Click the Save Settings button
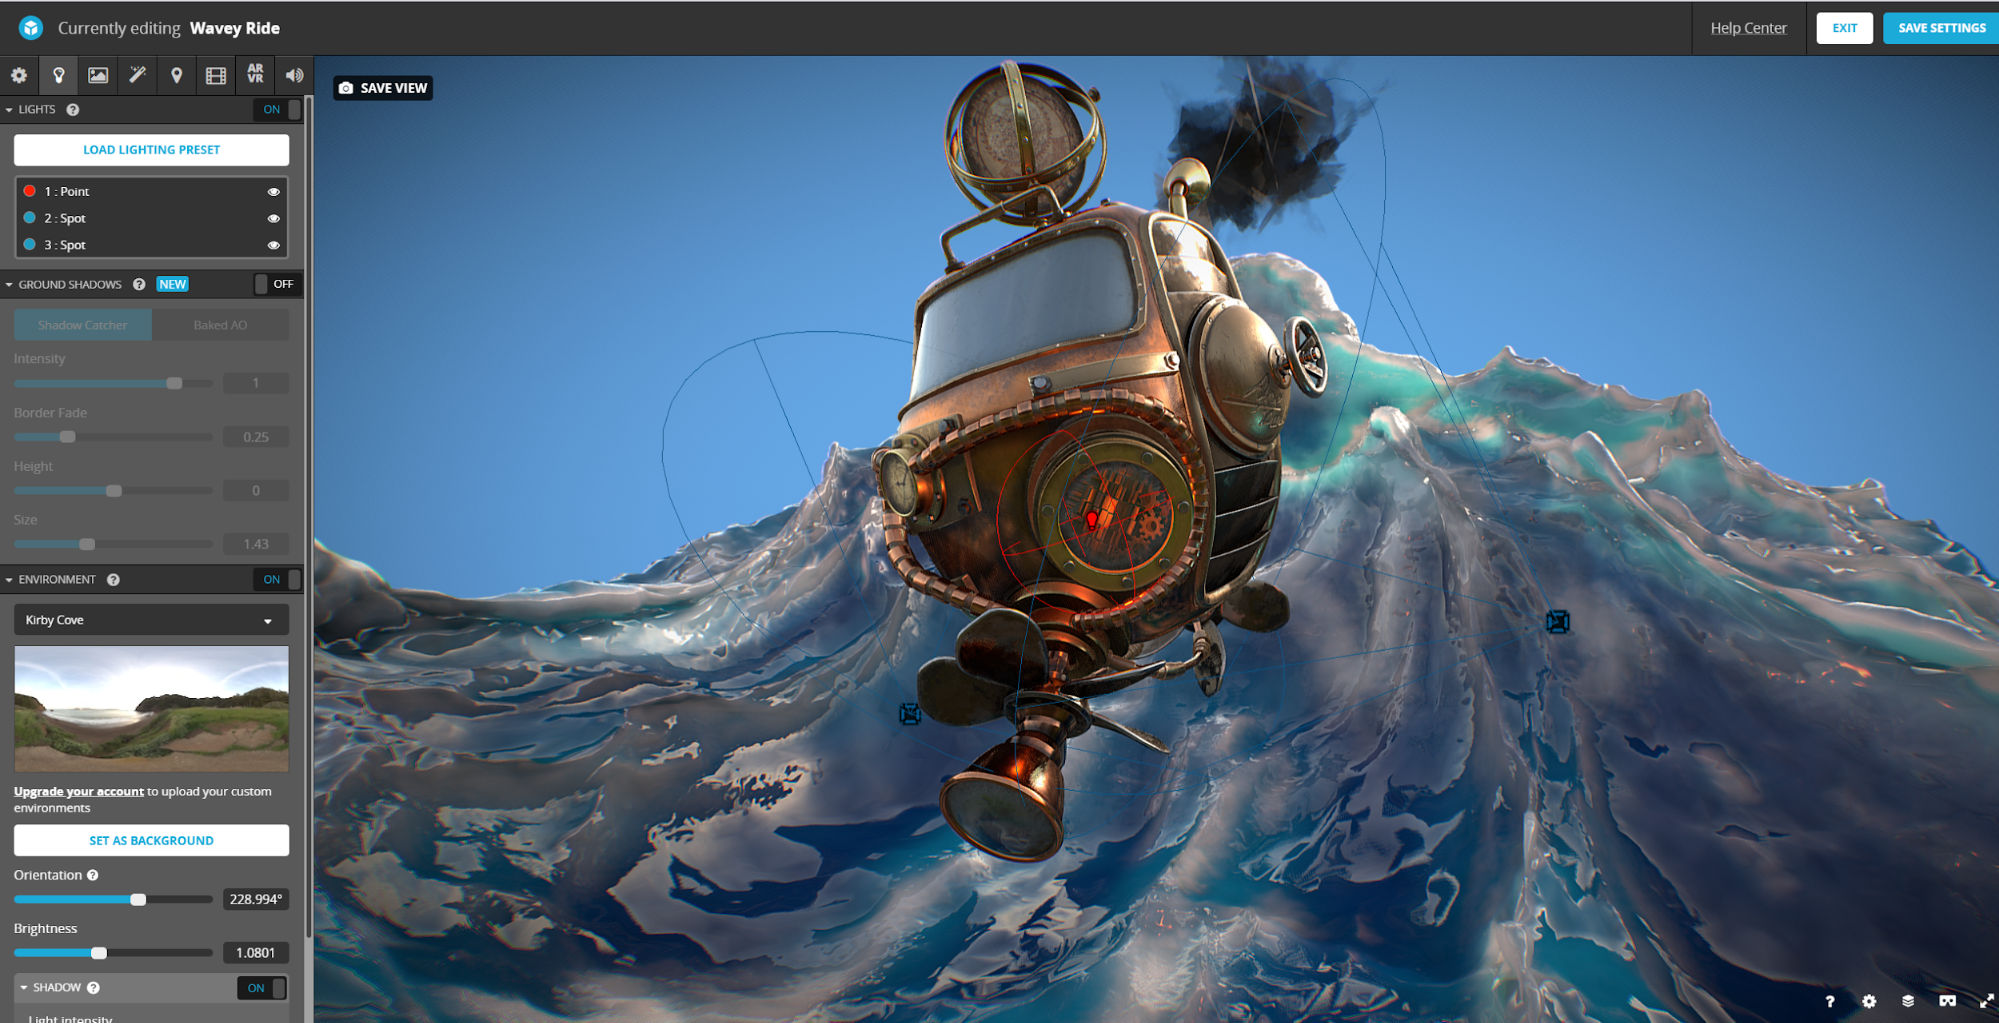 click(1940, 28)
